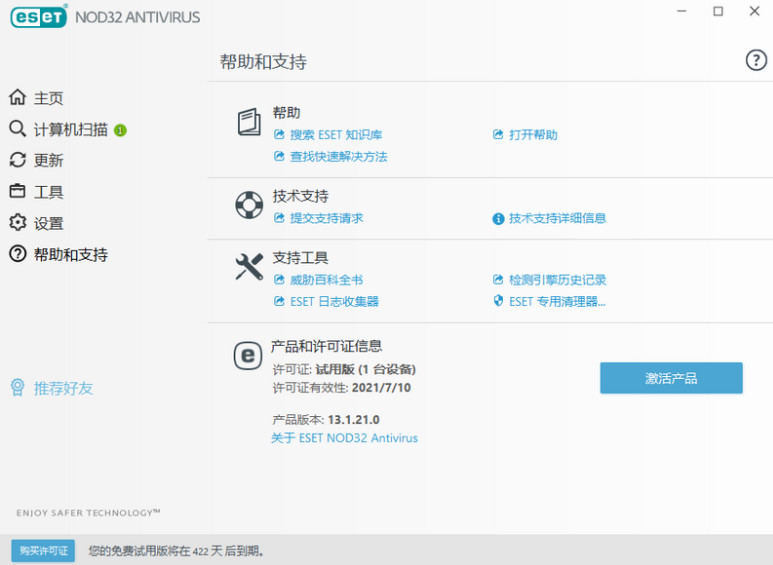Open 关于 ESET NOD32 Antivirus
The image size is (773, 565).
tap(344, 438)
